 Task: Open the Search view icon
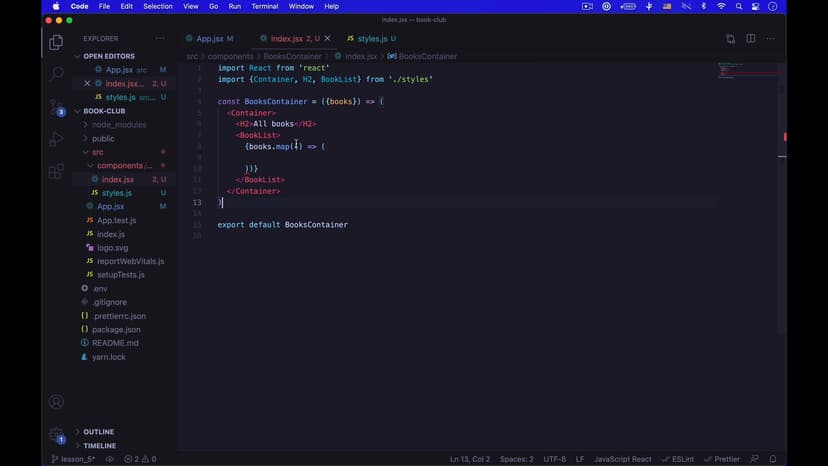[x=56, y=74]
